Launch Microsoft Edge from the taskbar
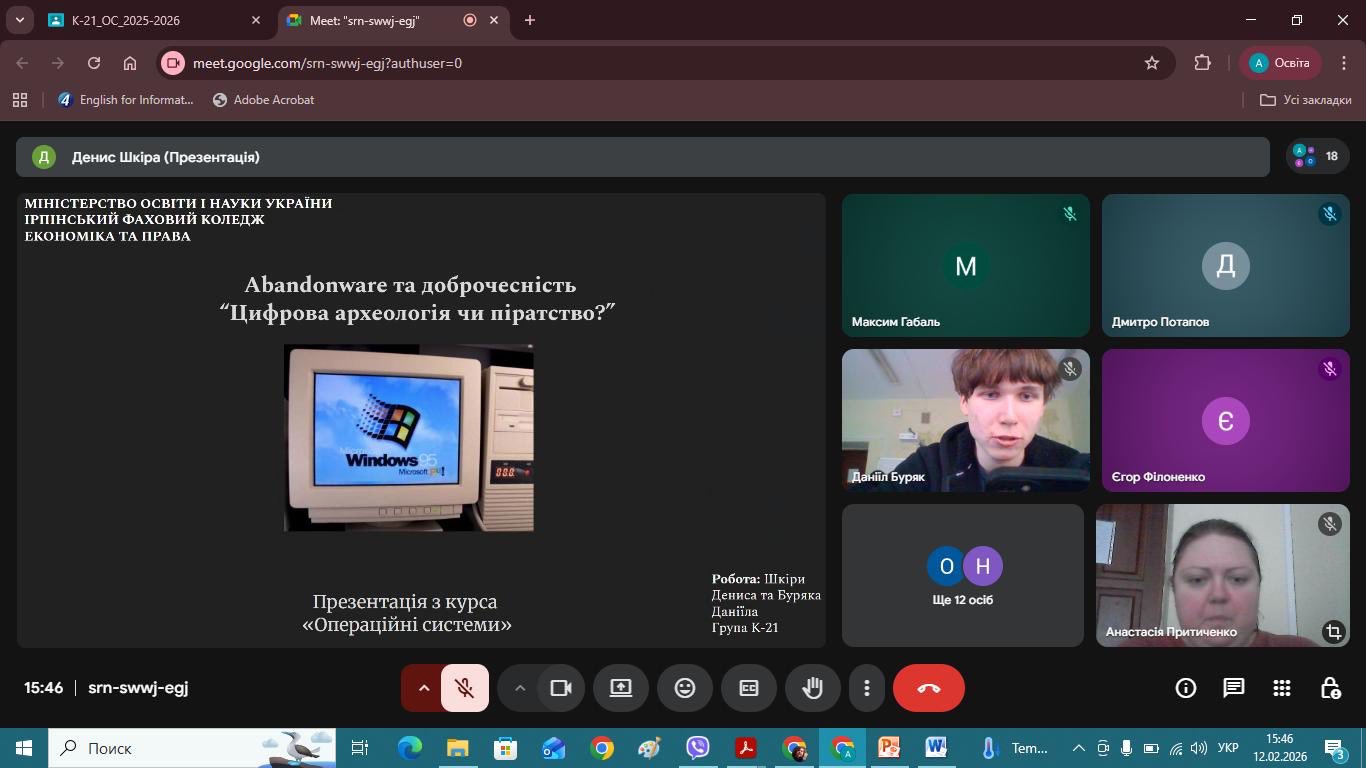Screen dimensions: 1366x768 pos(409,748)
